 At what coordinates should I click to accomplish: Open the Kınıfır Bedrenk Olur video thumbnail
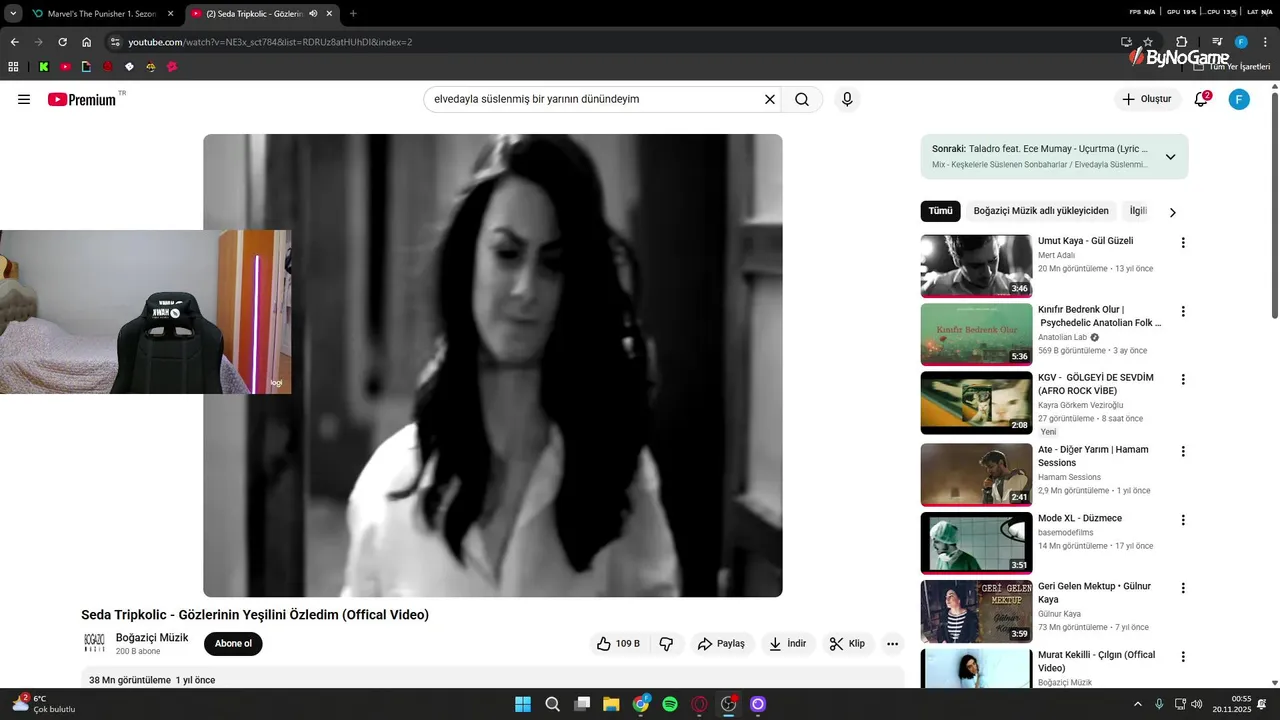click(x=976, y=335)
